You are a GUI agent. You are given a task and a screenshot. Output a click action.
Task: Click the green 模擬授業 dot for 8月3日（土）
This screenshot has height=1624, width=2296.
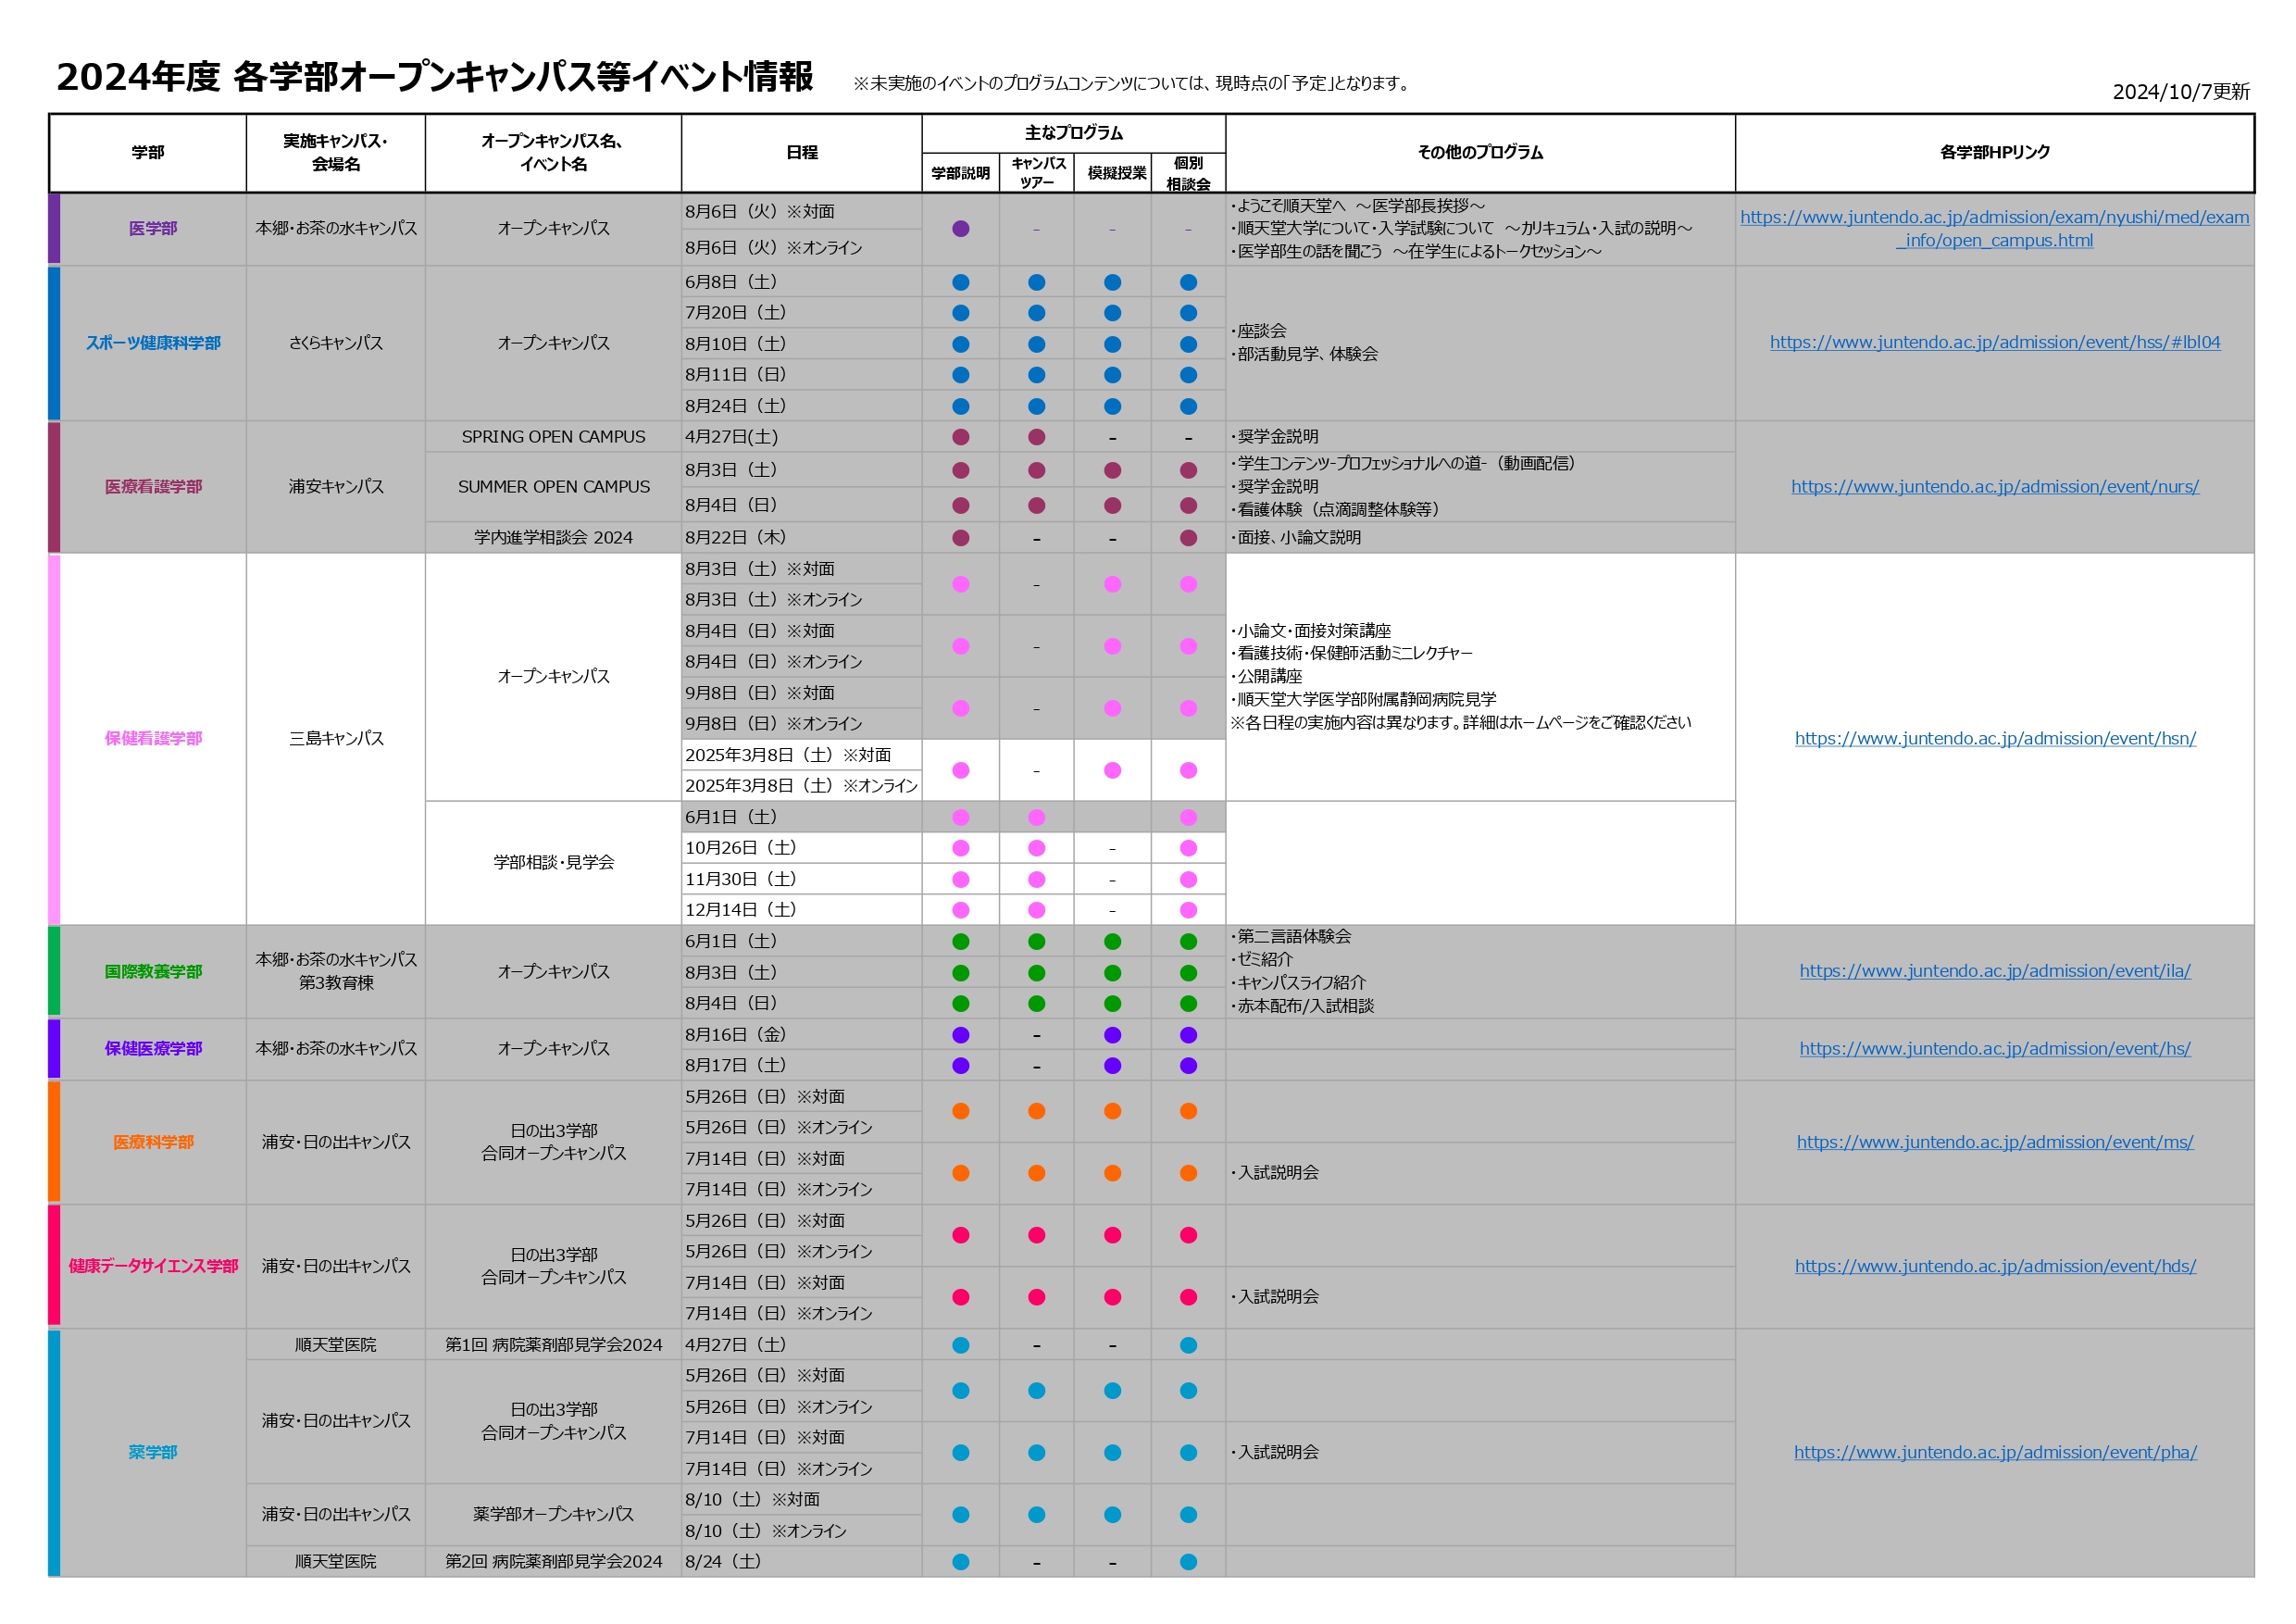1112,973
